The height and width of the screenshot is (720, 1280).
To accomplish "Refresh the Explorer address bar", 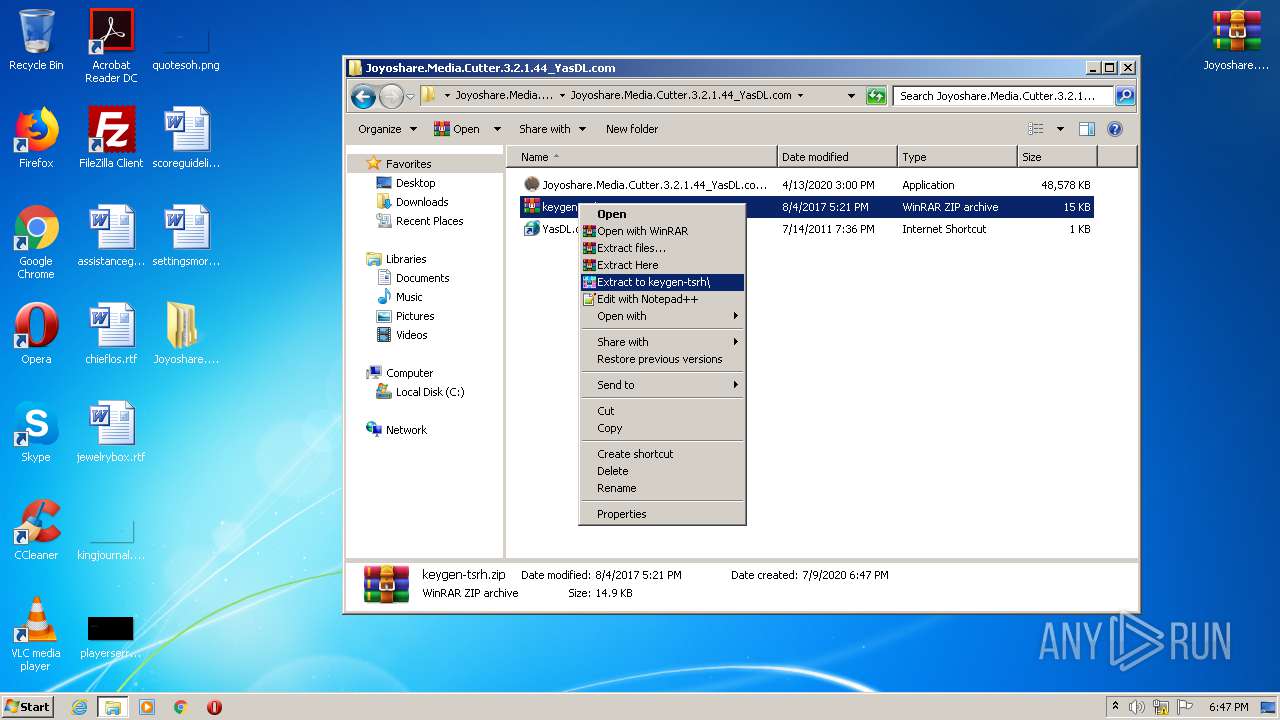I will coord(876,96).
